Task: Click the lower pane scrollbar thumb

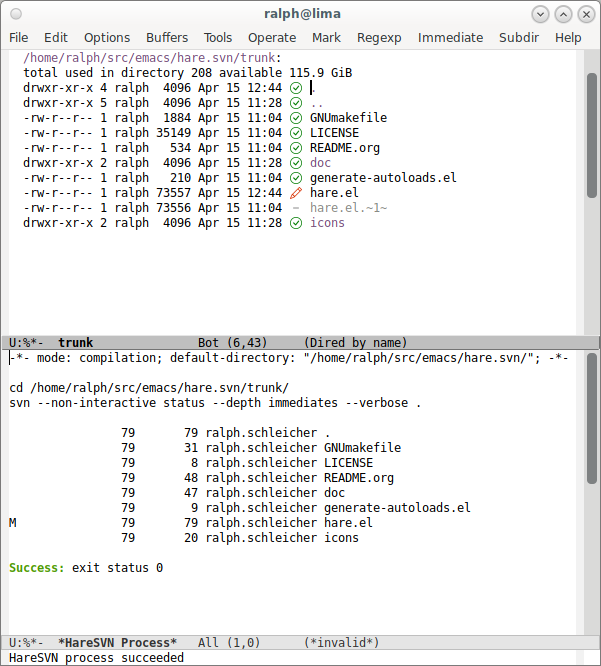Action: click(592, 418)
